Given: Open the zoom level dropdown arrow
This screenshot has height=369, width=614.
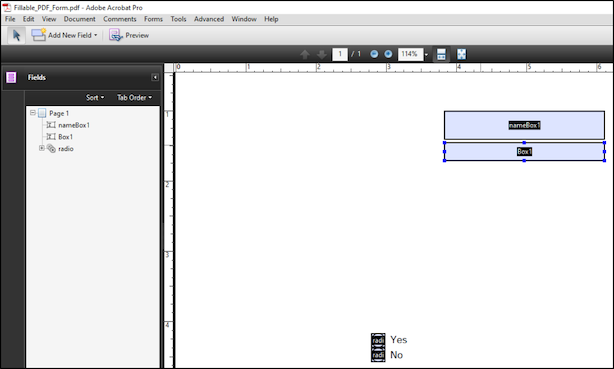Looking at the screenshot, I should (426, 55).
